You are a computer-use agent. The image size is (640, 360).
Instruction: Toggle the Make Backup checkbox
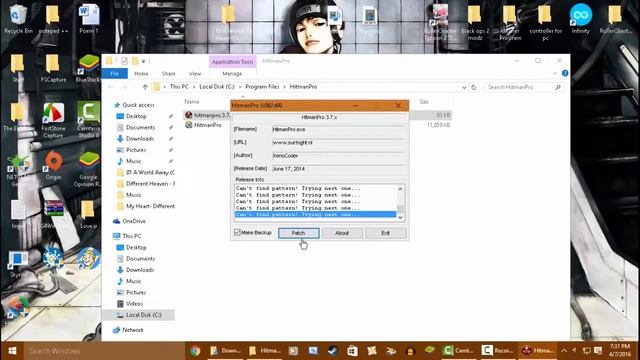(237, 232)
